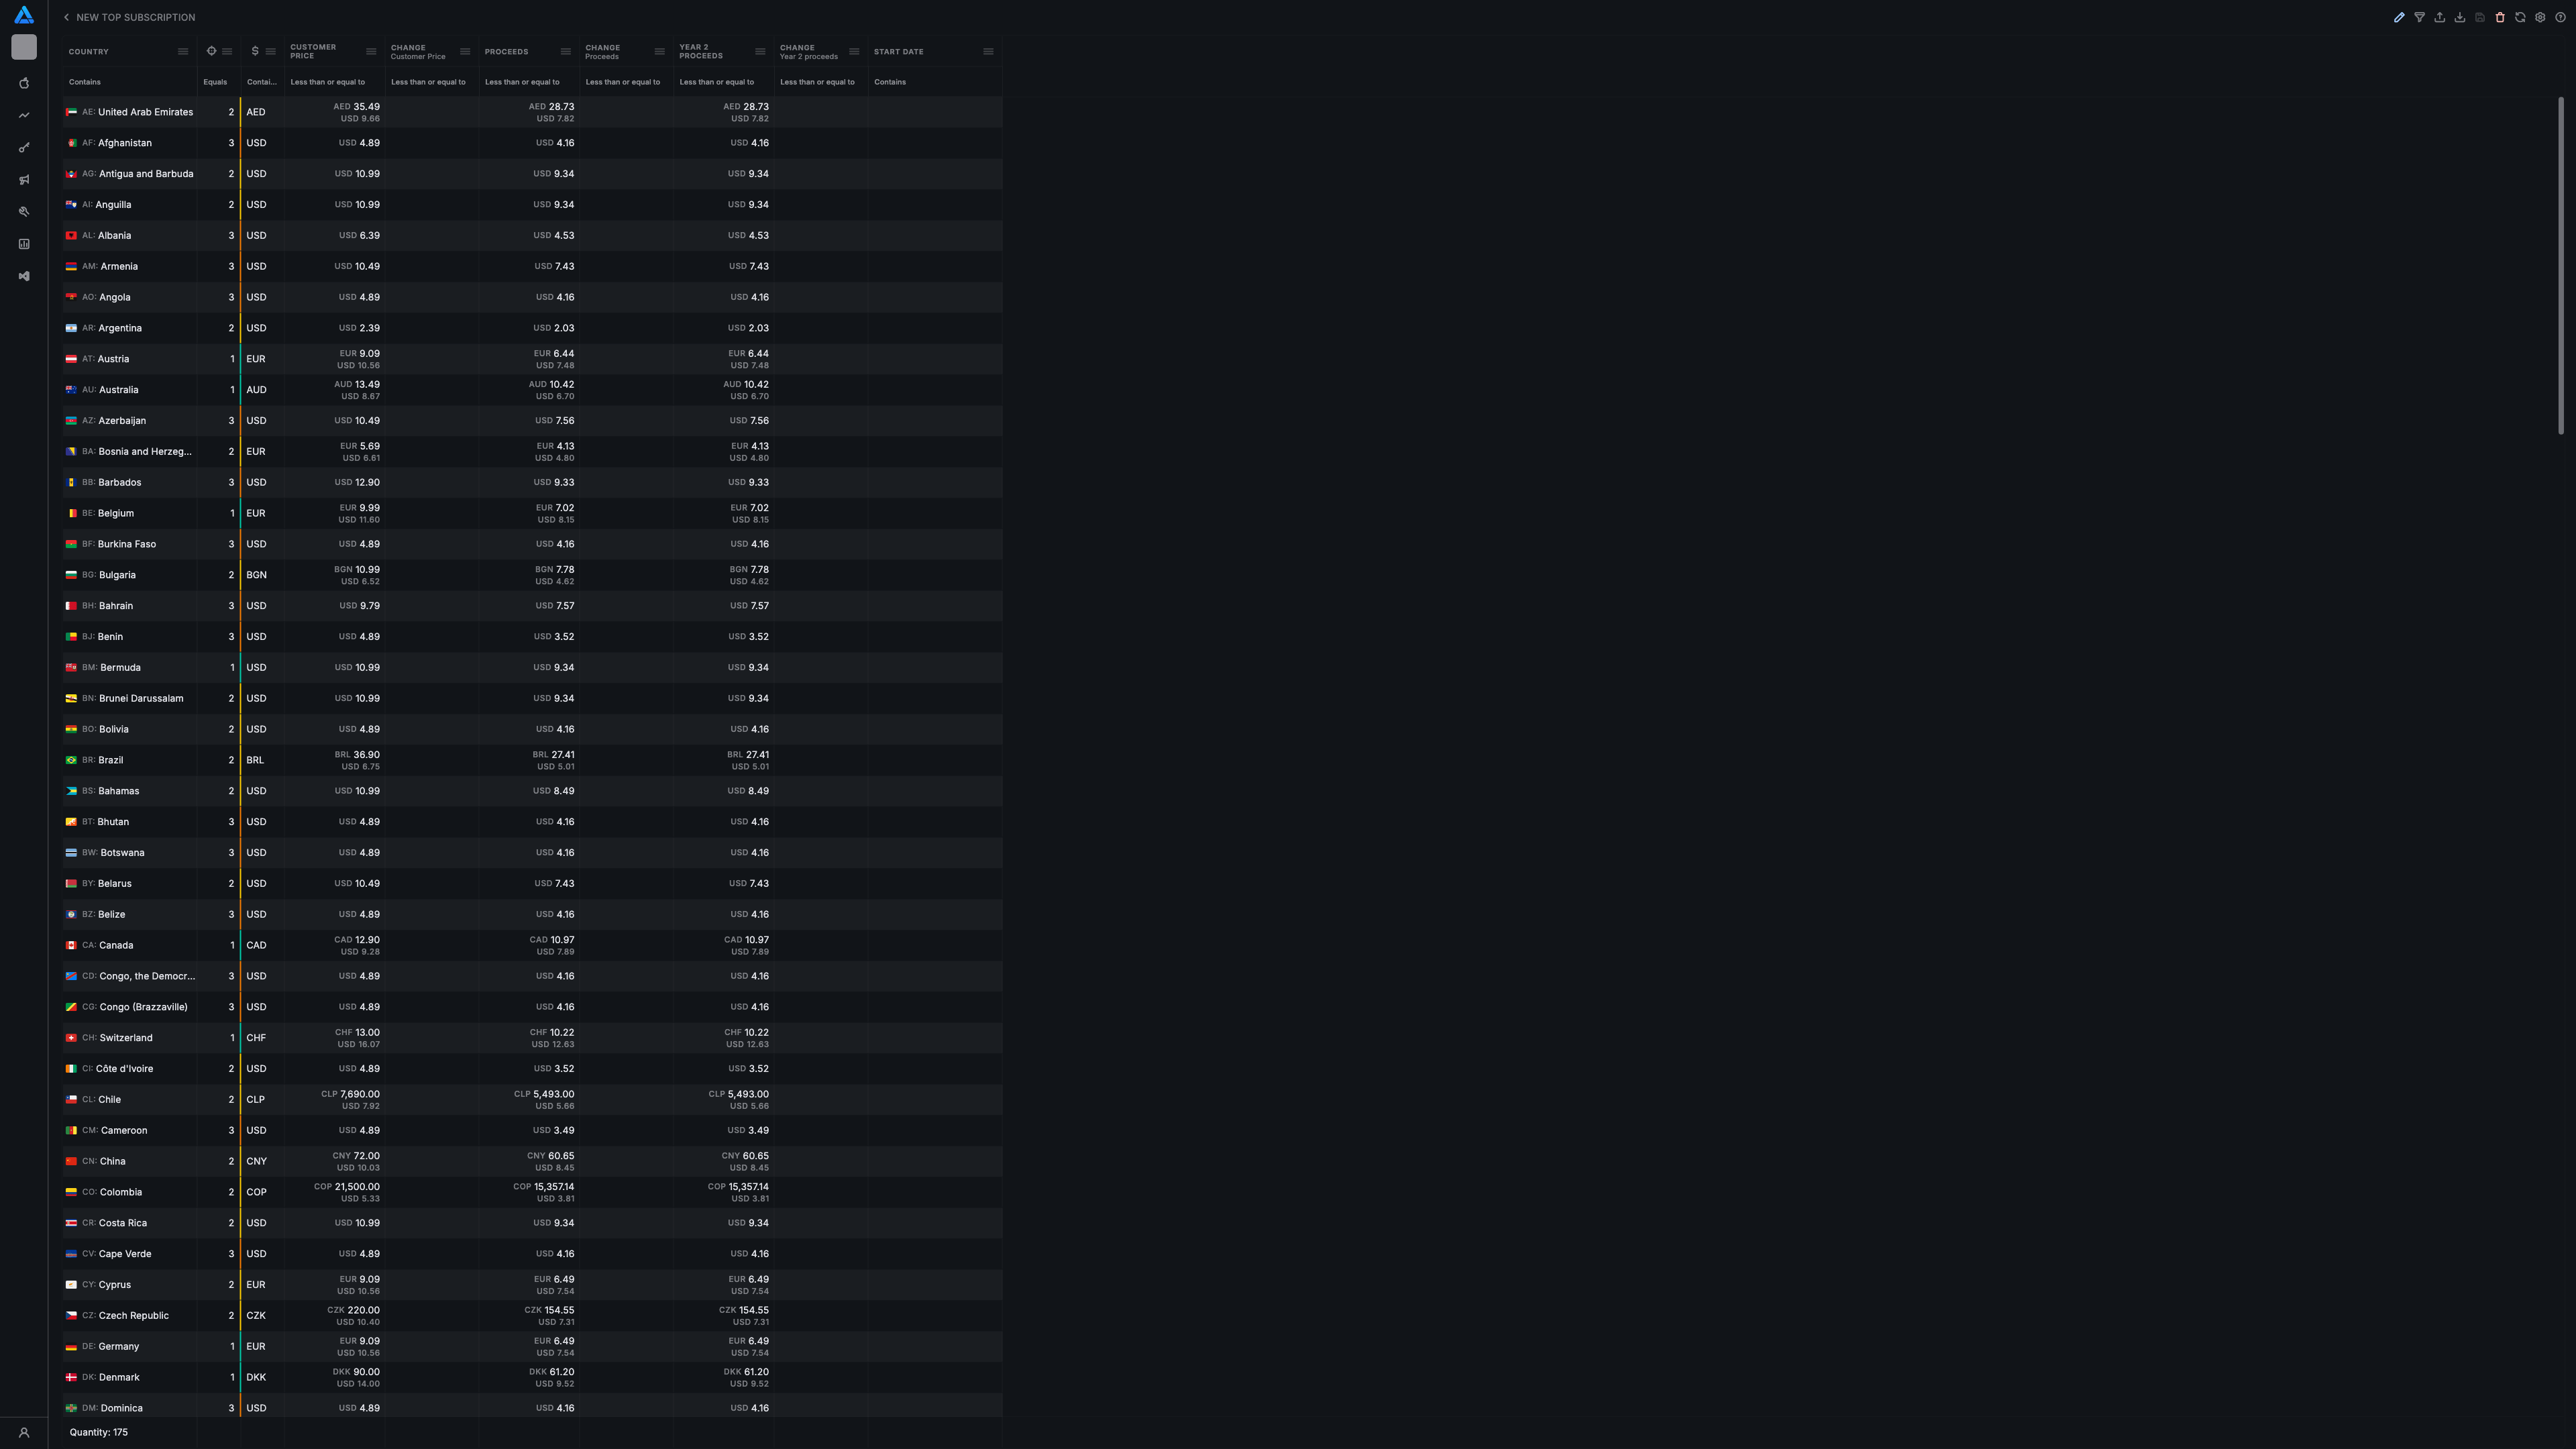2576x1449 pixels.
Task: Click the refresh sync icon
Action: click(x=2520, y=17)
